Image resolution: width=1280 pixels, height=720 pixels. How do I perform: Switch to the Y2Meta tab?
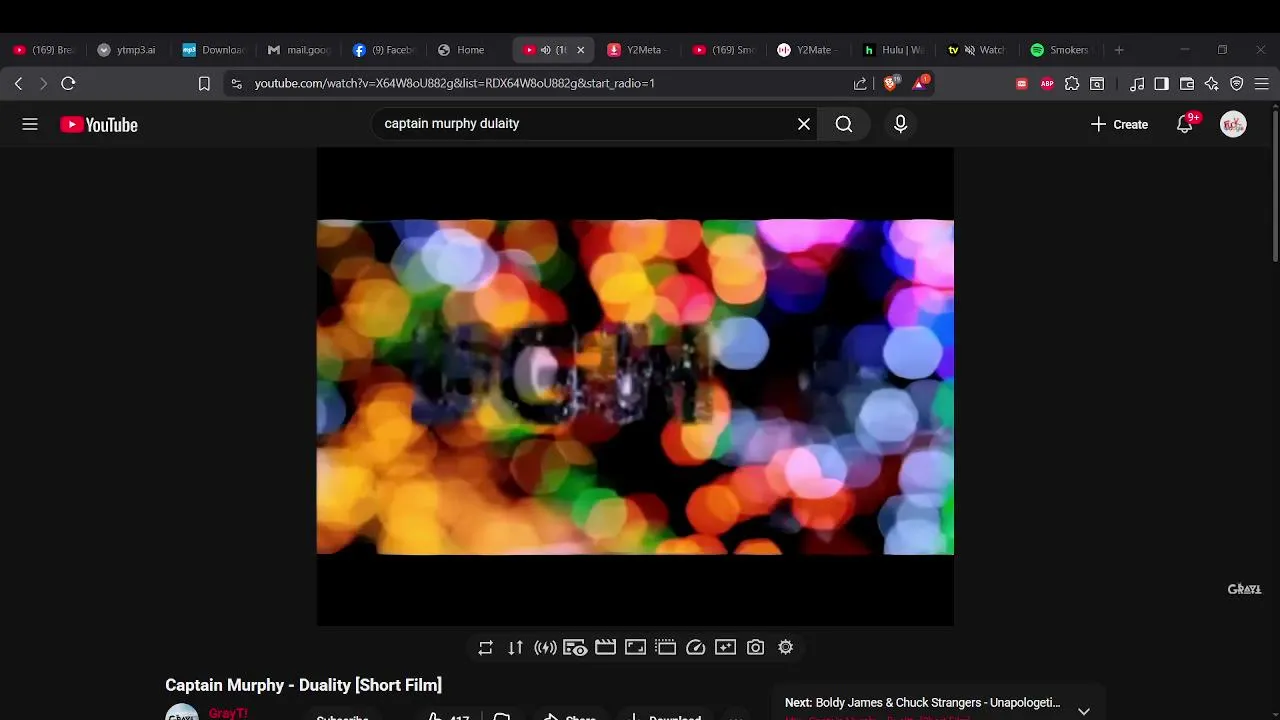(638, 50)
